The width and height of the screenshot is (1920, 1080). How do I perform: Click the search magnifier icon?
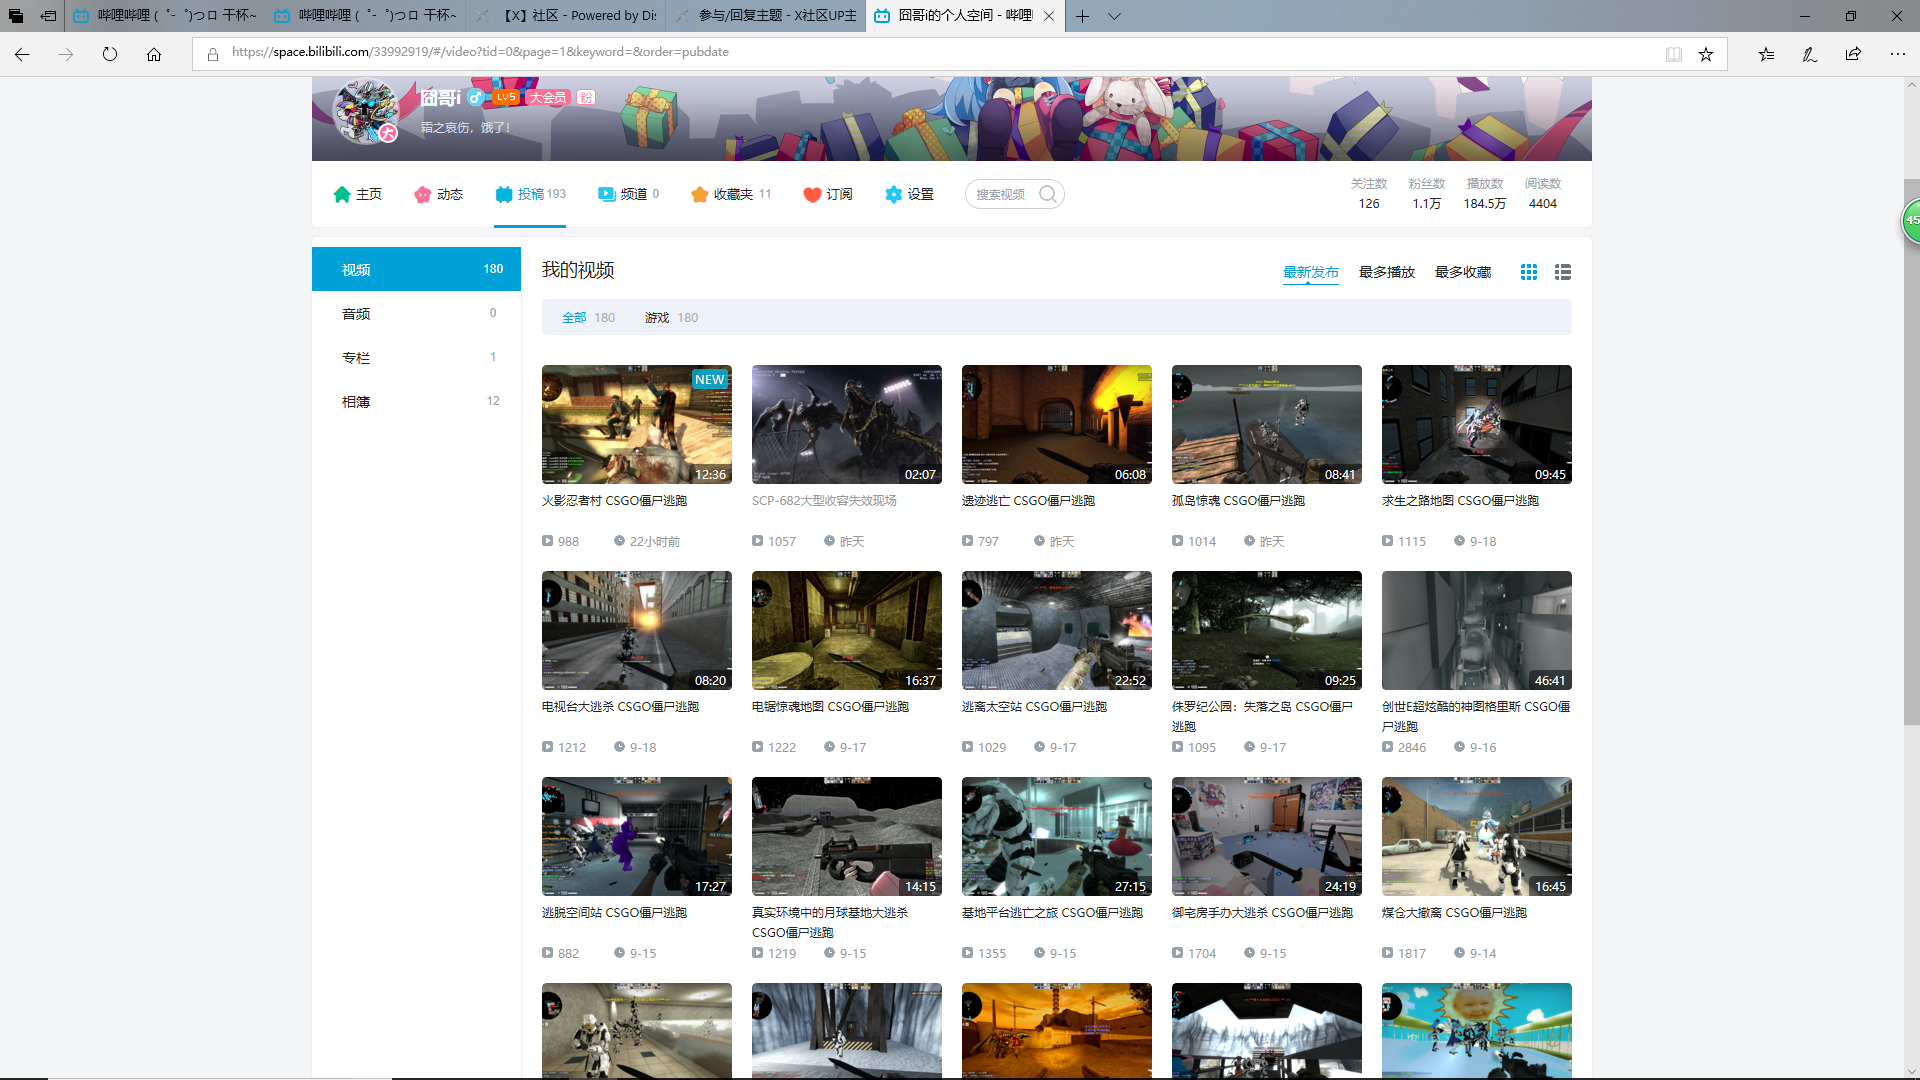coord(1047,194)
